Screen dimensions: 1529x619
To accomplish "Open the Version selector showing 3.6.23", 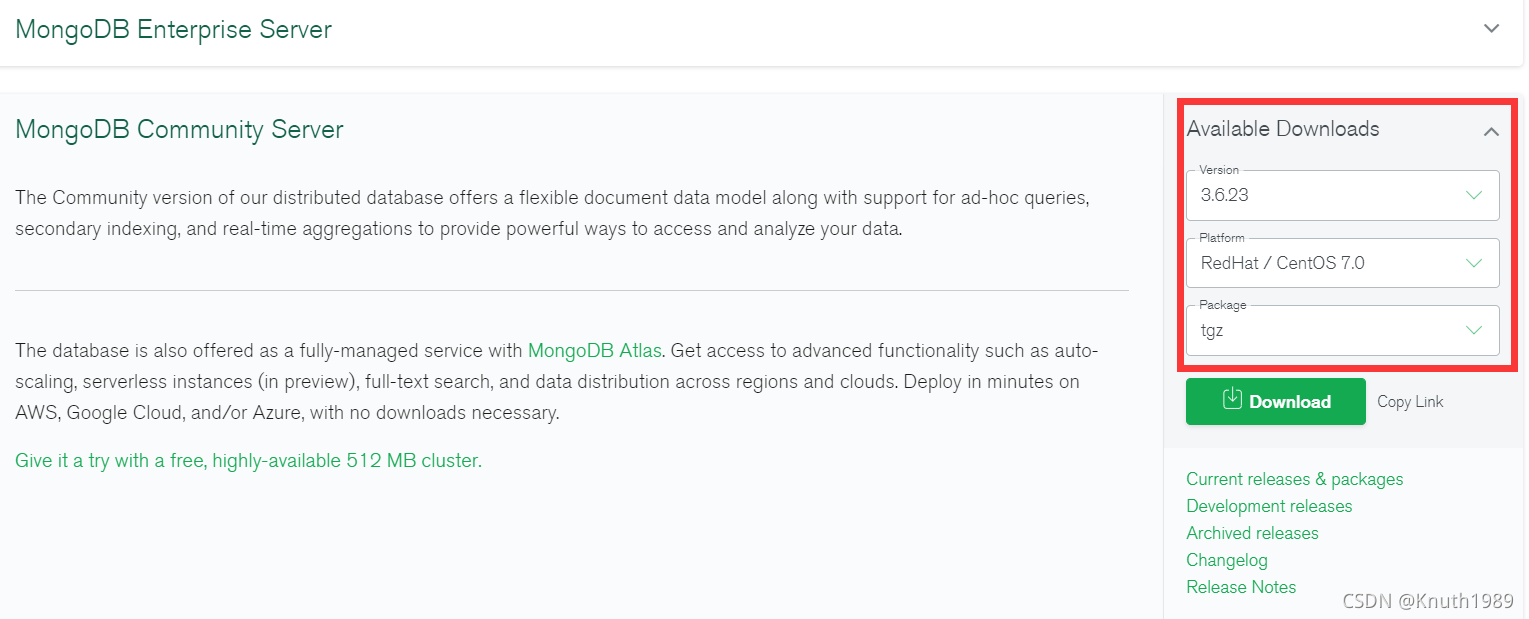I will 1340,195.
